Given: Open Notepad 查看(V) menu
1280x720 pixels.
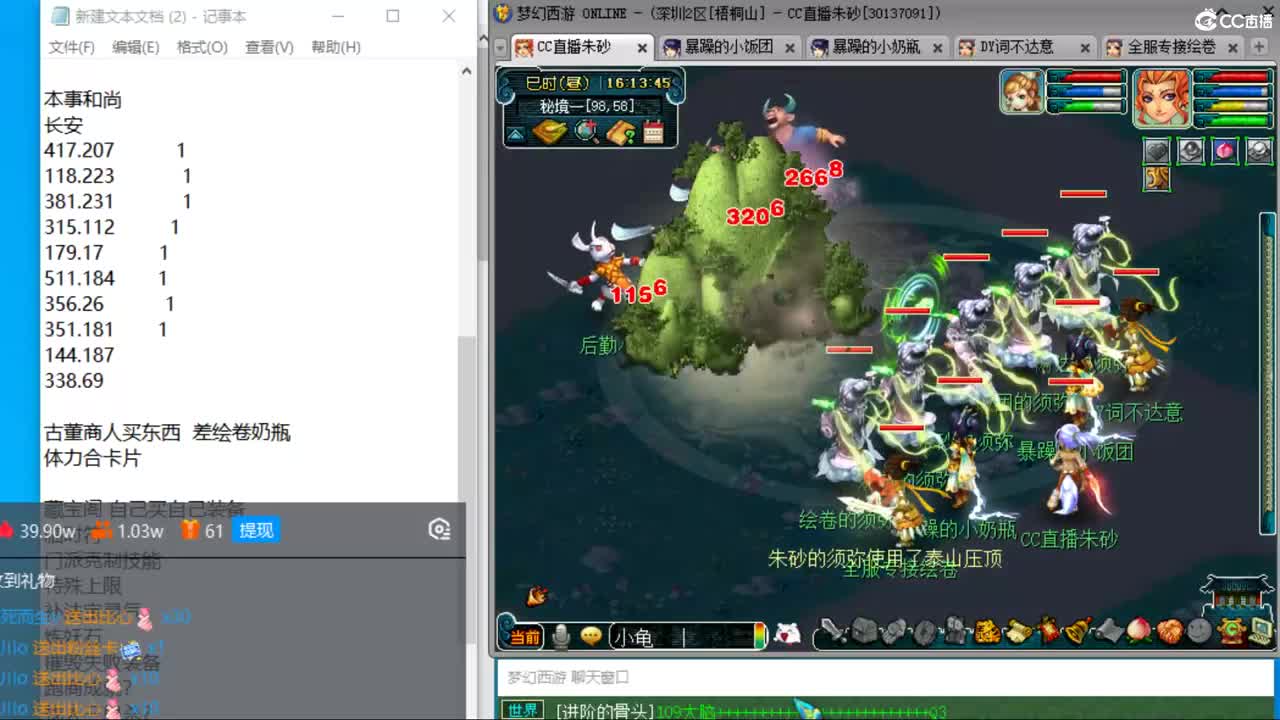Looking at the screenshot, I should [x=269, y=47].
